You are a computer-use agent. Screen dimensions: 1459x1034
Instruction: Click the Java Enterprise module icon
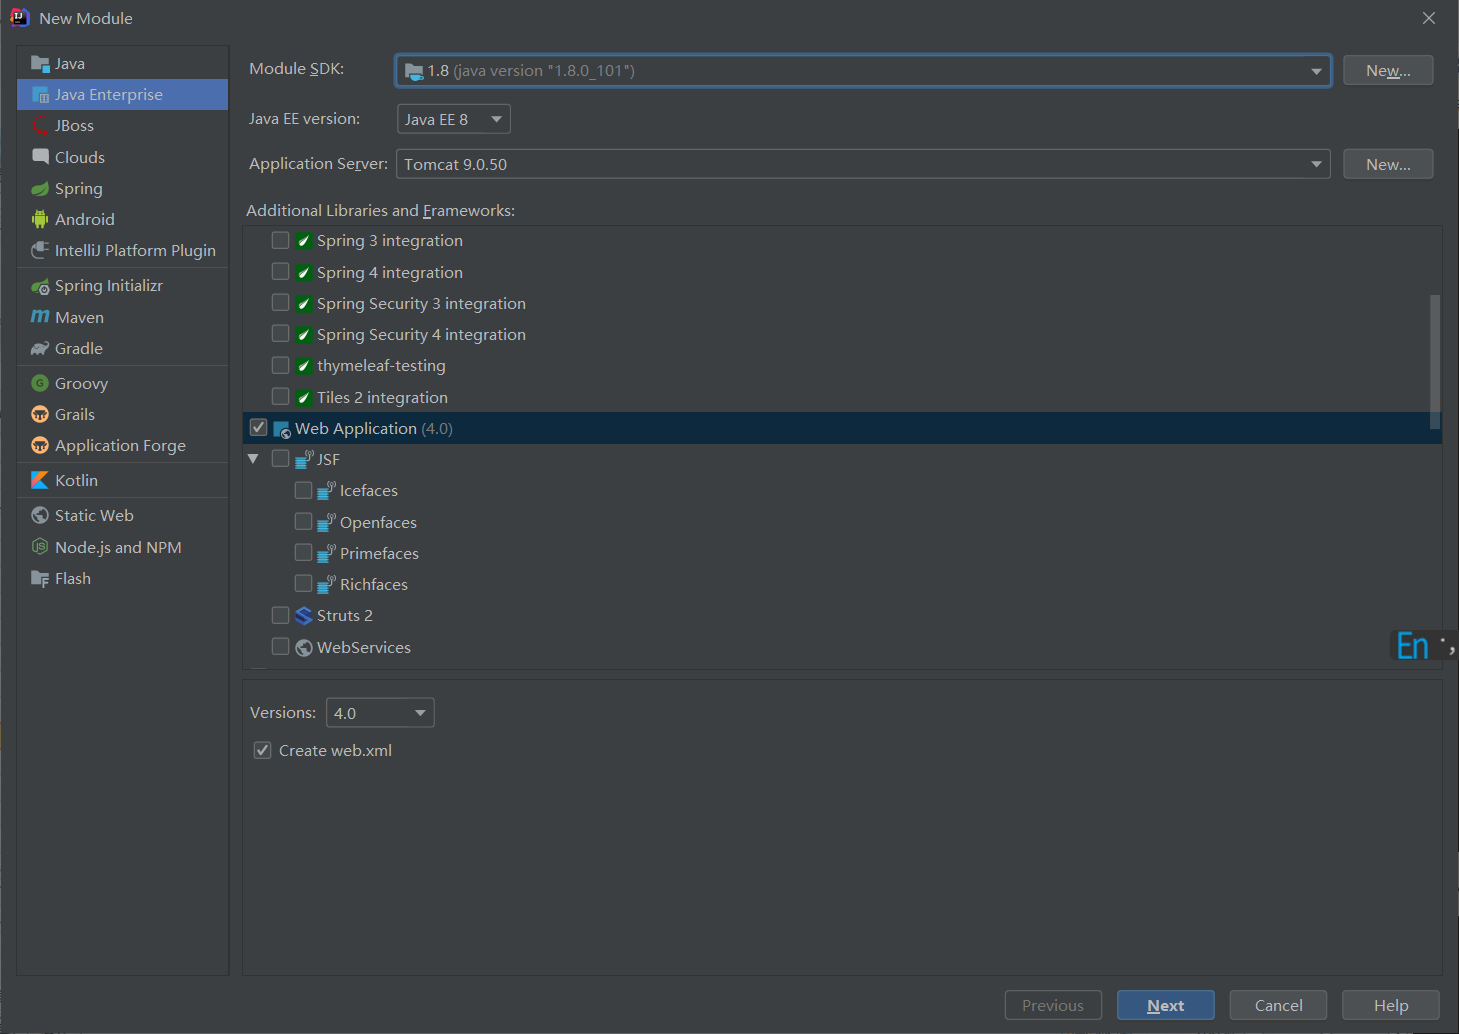pos(40,95)
